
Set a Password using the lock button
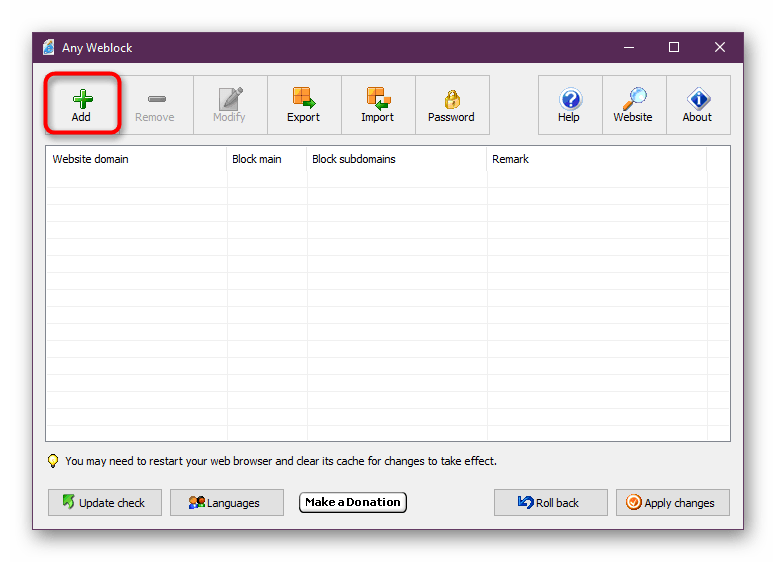pyautogui.click(x=452, y=104)
